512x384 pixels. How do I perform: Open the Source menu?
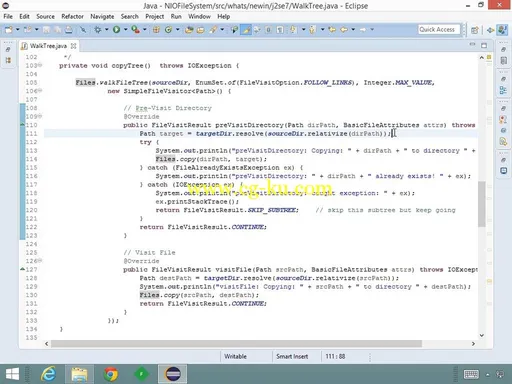click(x=45, y=16)
